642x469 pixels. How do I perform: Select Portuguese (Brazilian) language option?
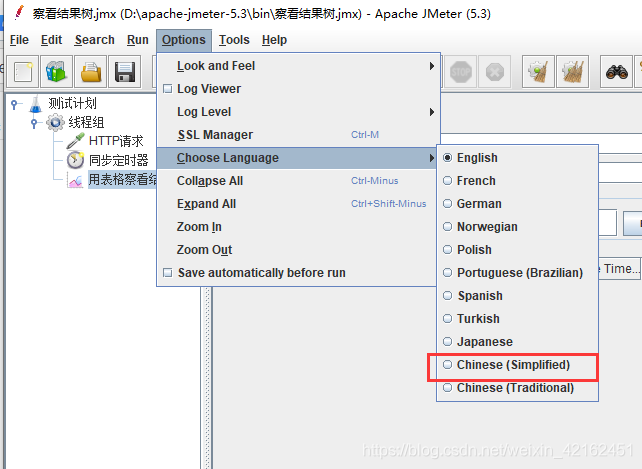[x=517, y=272]
